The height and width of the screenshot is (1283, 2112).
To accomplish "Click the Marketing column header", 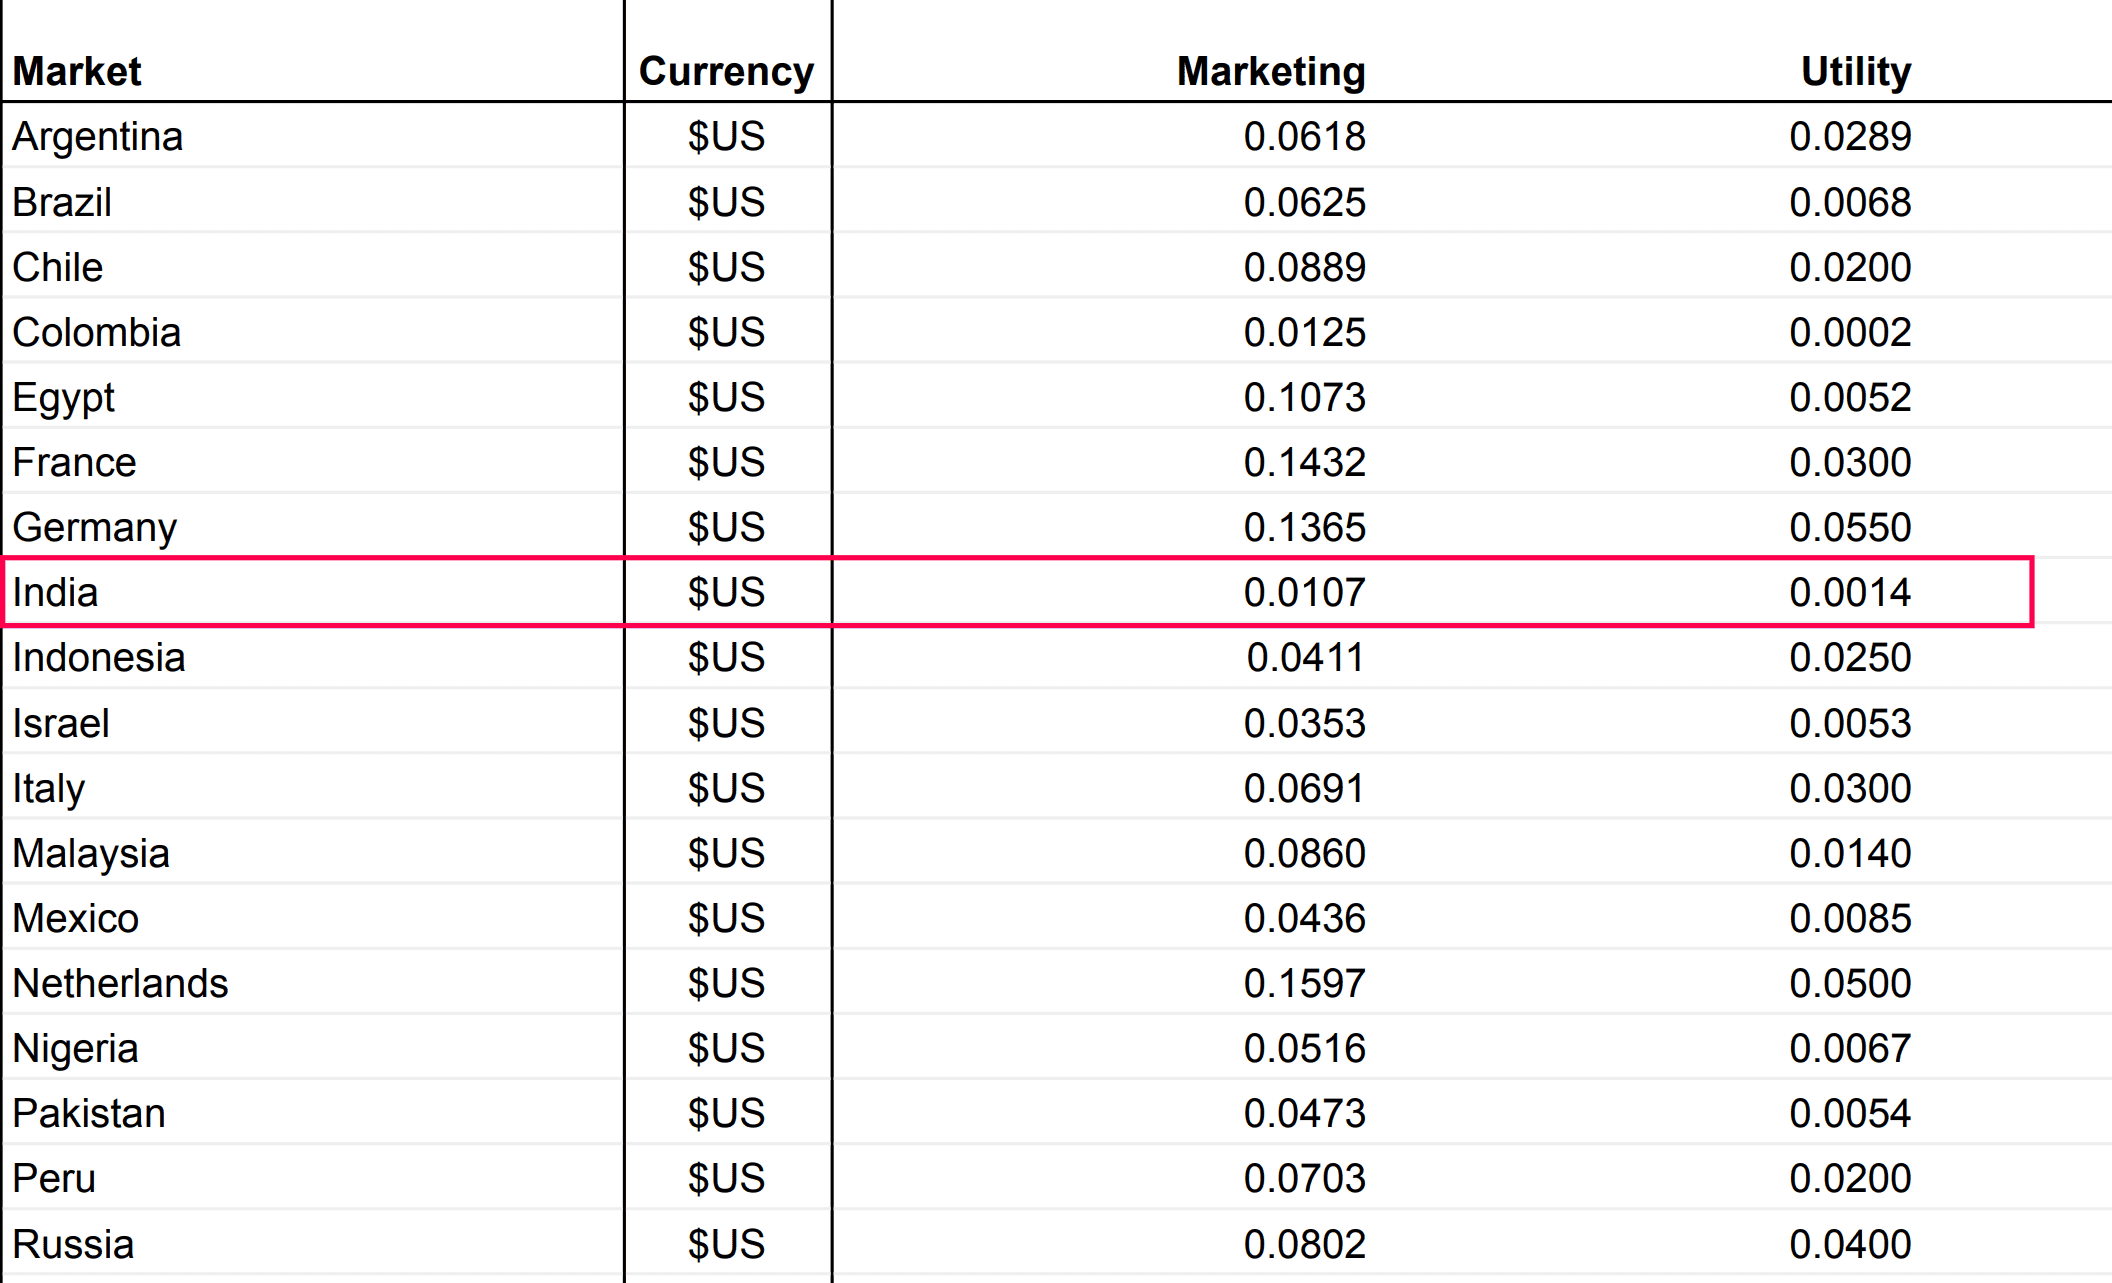I will [x=1270, y=71].
